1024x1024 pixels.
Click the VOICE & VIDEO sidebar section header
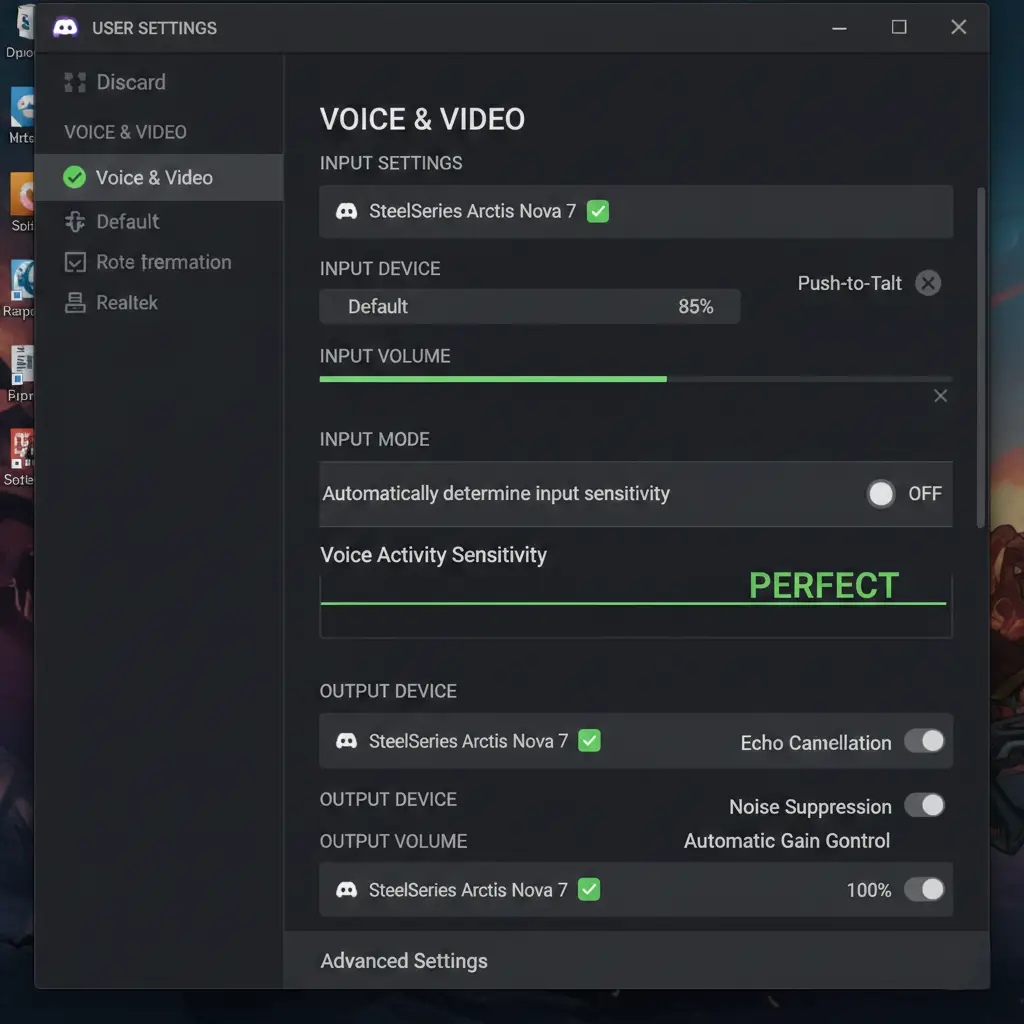[125, 132]
